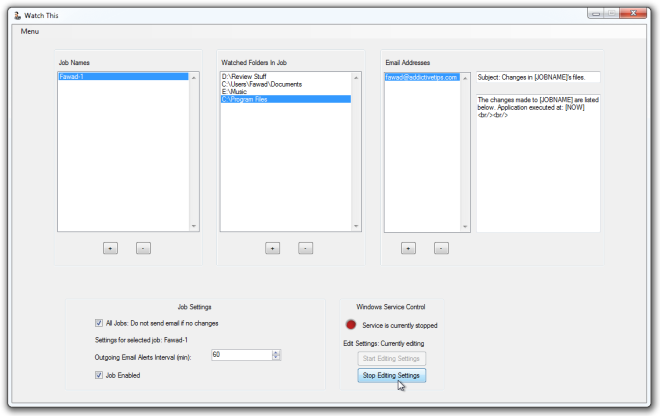Screen dimensions: 660x416
Task: Click the email body message text area
Action: [x=538, y=163]
